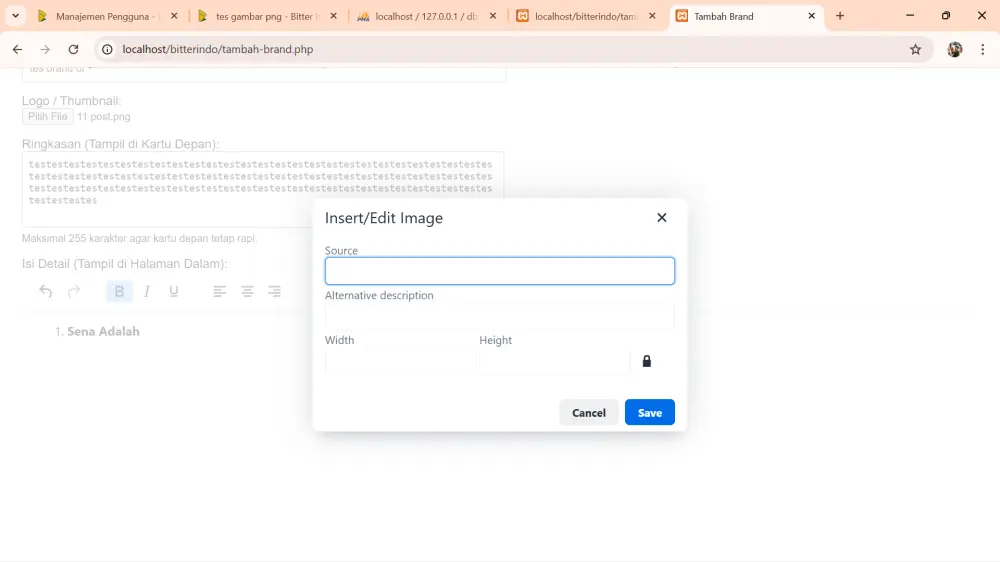The width and height of the screenshot is (1000, 562).
Task: Reload the page with browser refresh icon
Action: click(73, 49)
